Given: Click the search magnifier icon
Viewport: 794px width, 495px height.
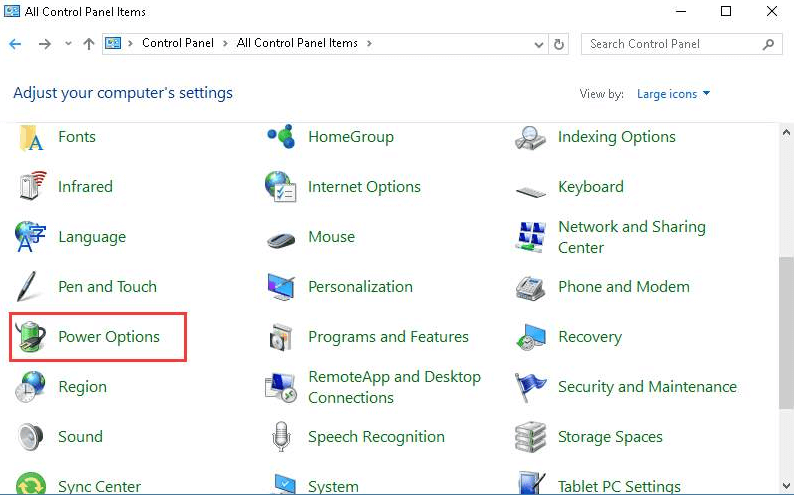Looking at the screenshot, I should point(768,44).
